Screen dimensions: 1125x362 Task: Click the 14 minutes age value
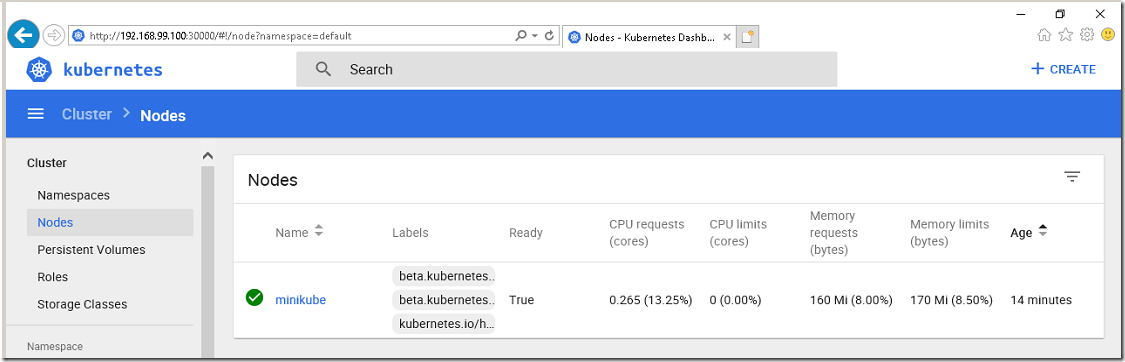pyautogui.click(x=1041, y=300)
